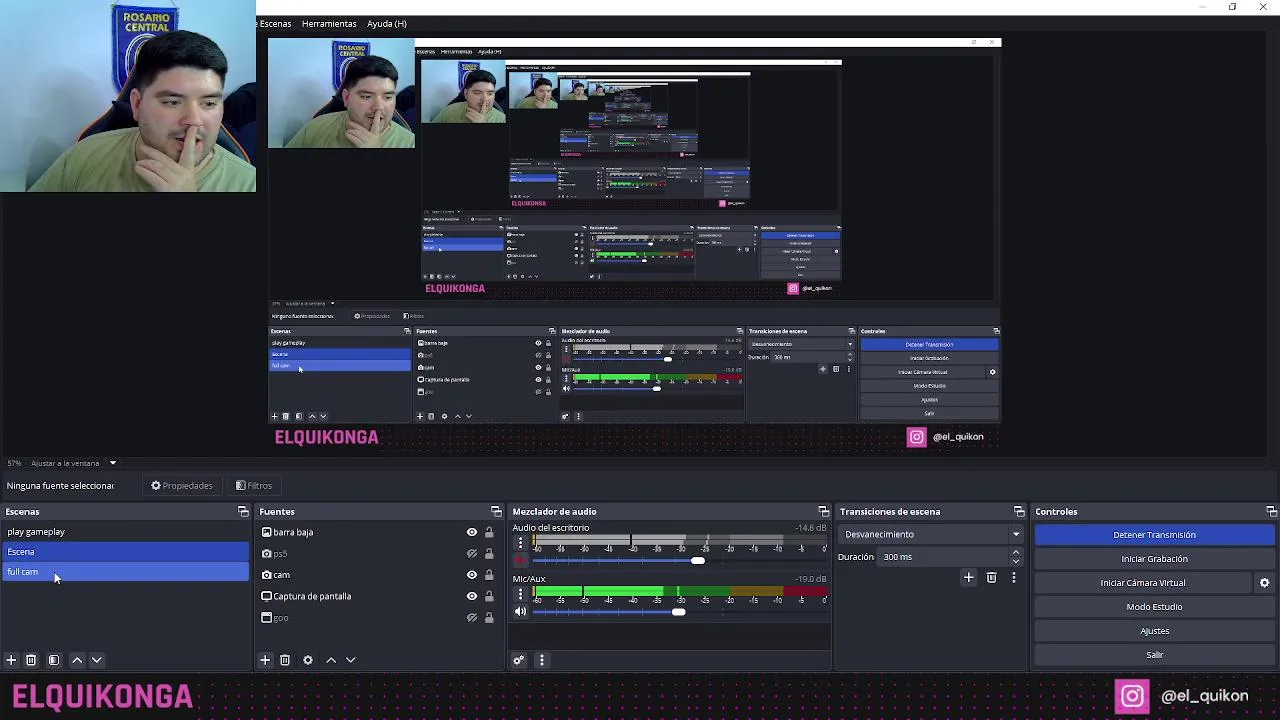Viewport: 1280px width, 720px height.
Task: Select the play gameplay scene
Action: pos(125,532)
